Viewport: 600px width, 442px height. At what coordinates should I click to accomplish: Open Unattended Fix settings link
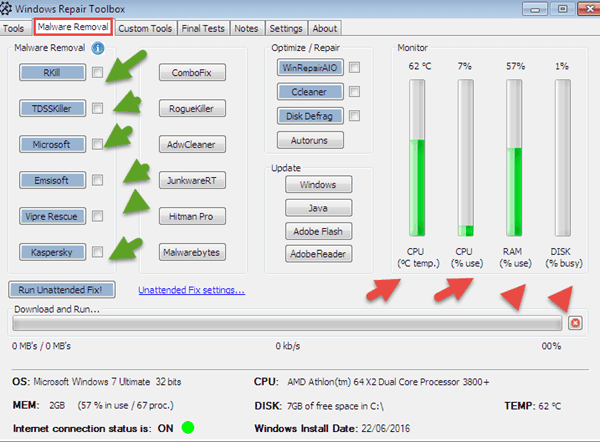coord(191,290)
